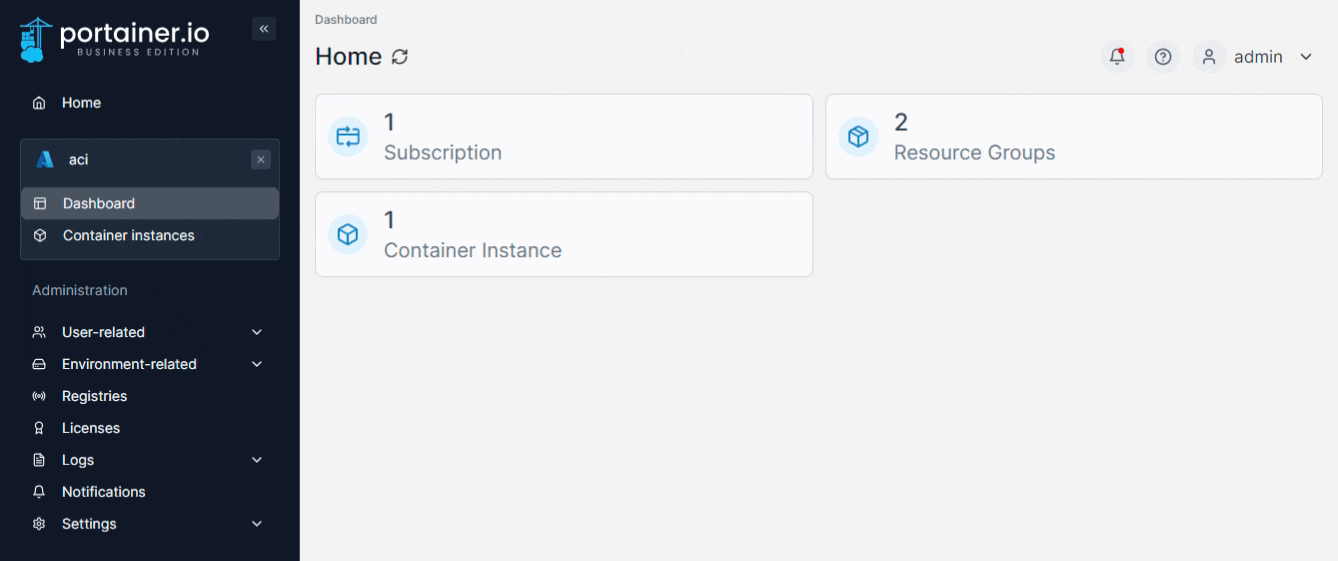Open the notifications bell icon
The height and width of the screenshot is (561, 1338).
(x=1117, y=57)
